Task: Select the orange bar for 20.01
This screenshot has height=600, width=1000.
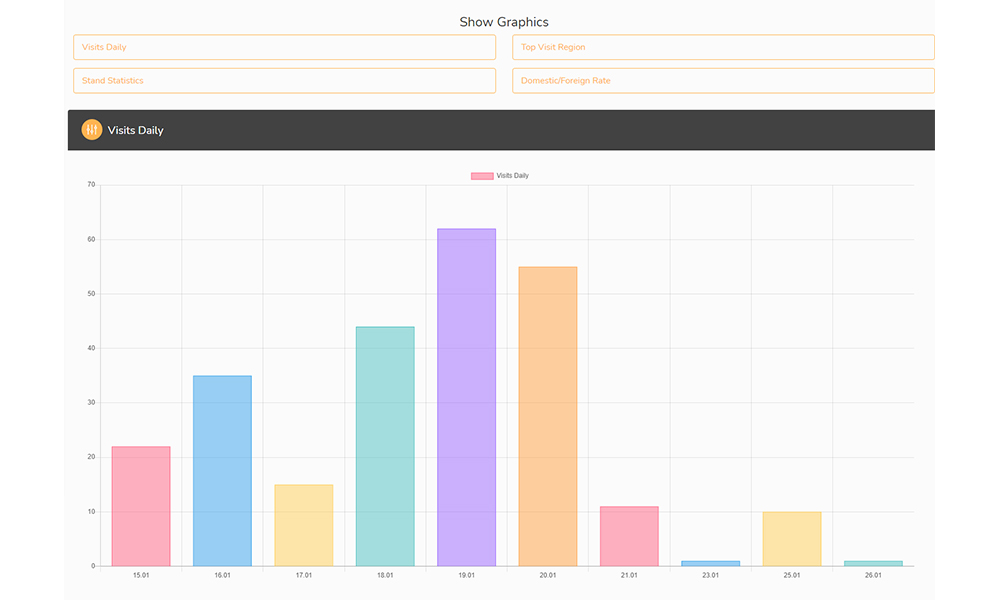Action: point(548,416)
